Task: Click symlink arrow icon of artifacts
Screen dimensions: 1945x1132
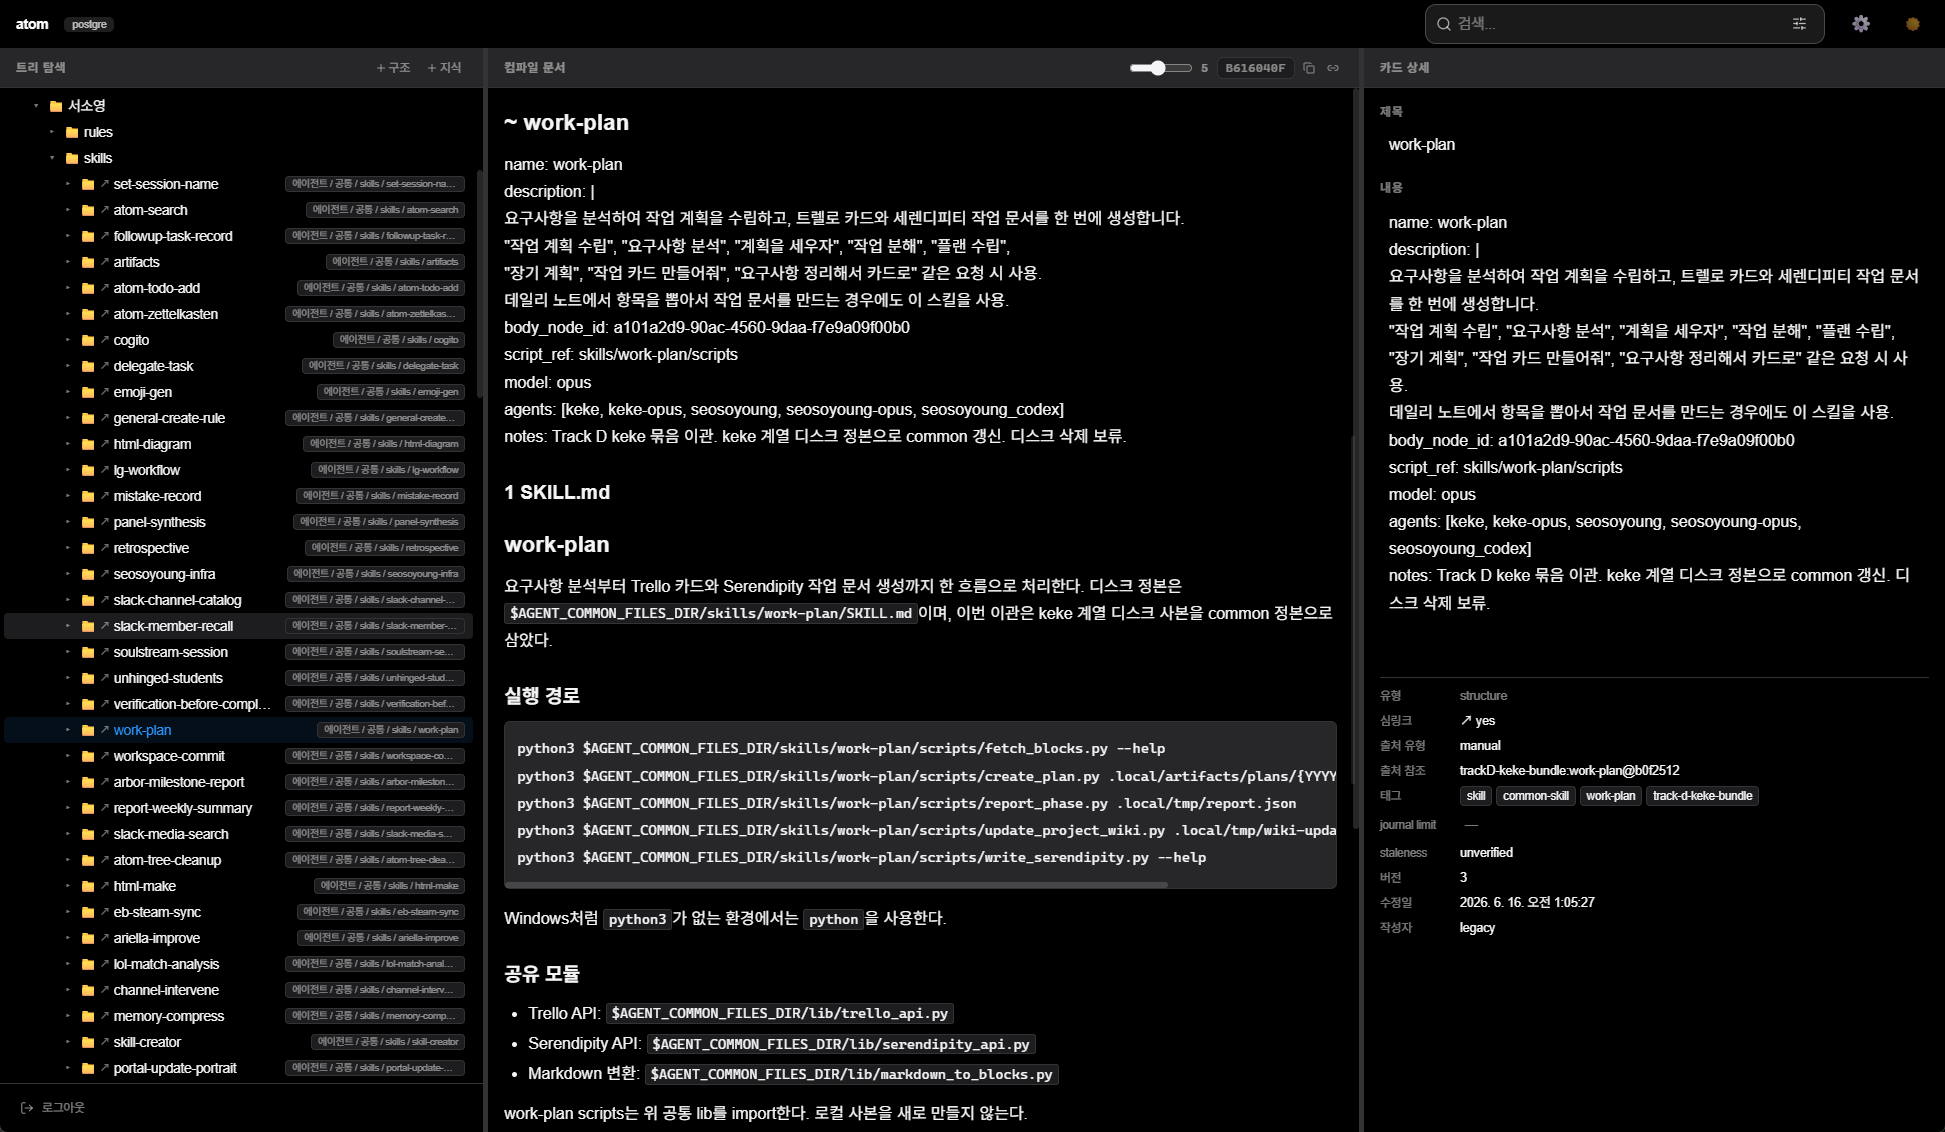Action: [104, 262]
